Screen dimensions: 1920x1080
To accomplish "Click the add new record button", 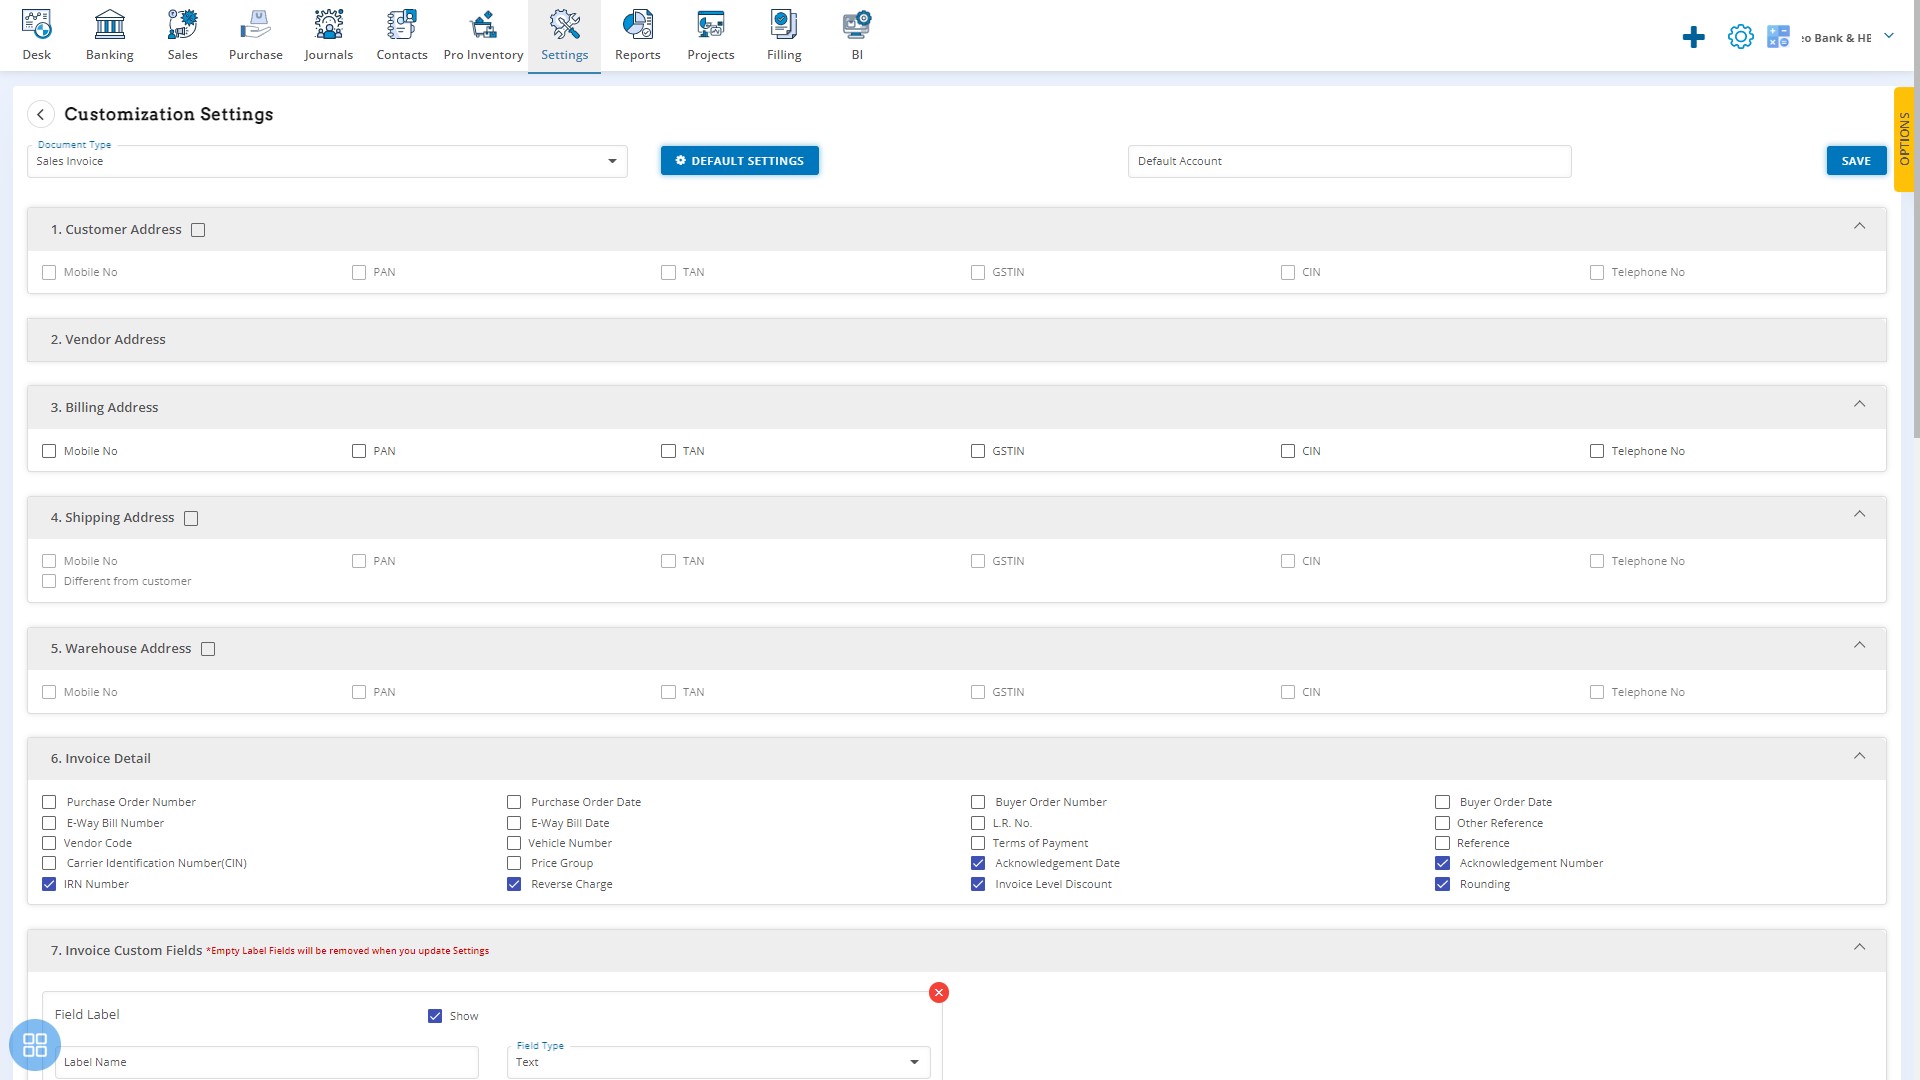I will tap(1695, 37).
